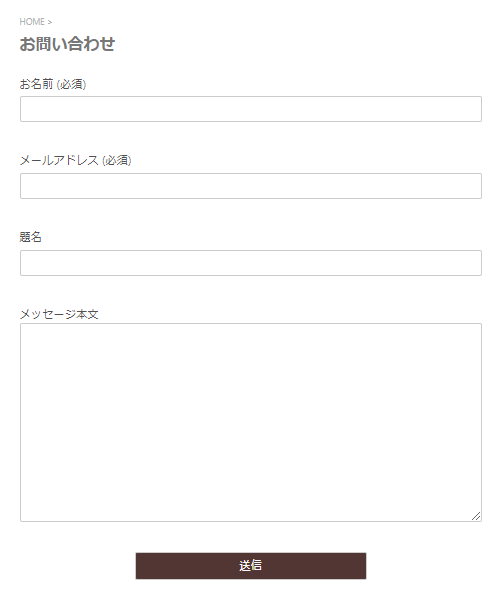Click the breadcrumb separator arrow after HOME
The image size is (501, 596).
pos(49,22)
